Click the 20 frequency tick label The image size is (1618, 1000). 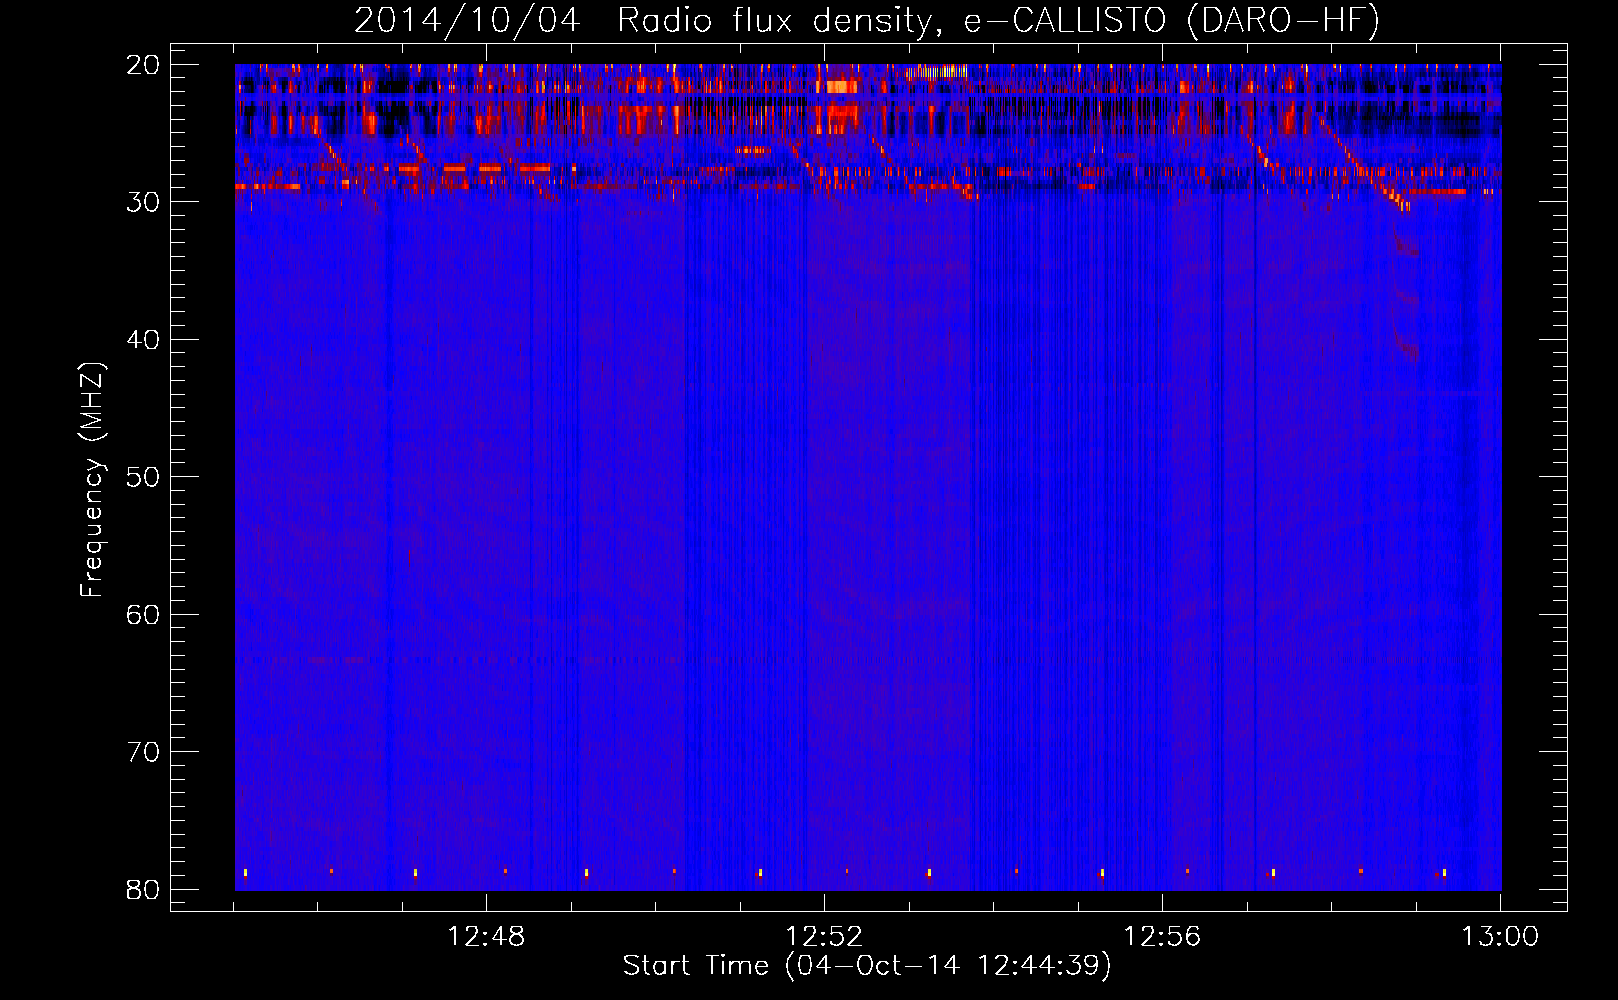pyautogui.click(x=144, y=65)
